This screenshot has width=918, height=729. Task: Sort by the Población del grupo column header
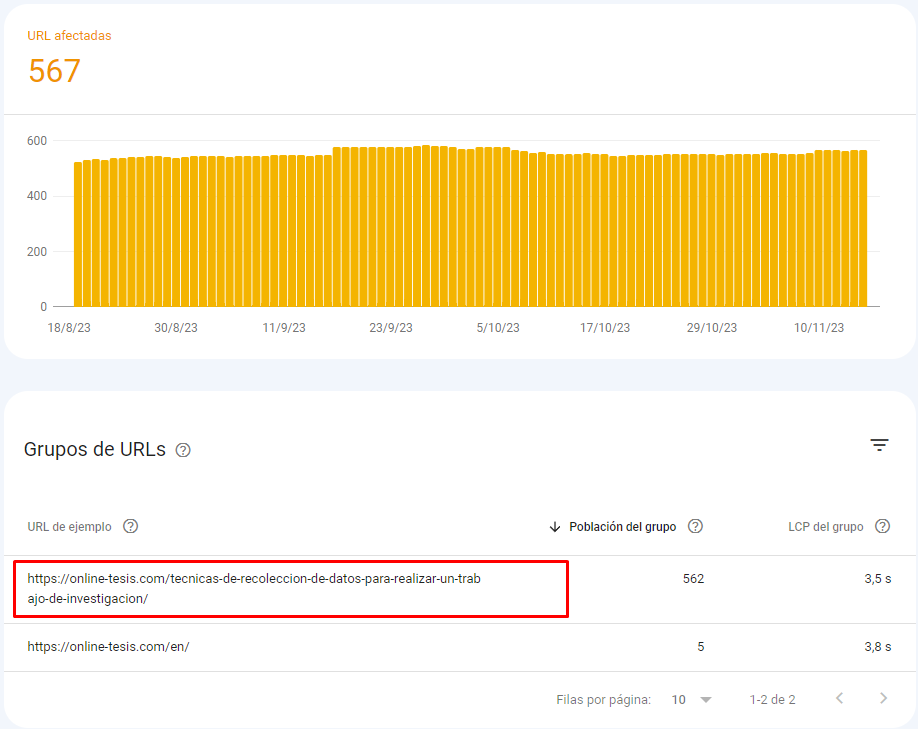pyautogui.click(x=622, y=527)
